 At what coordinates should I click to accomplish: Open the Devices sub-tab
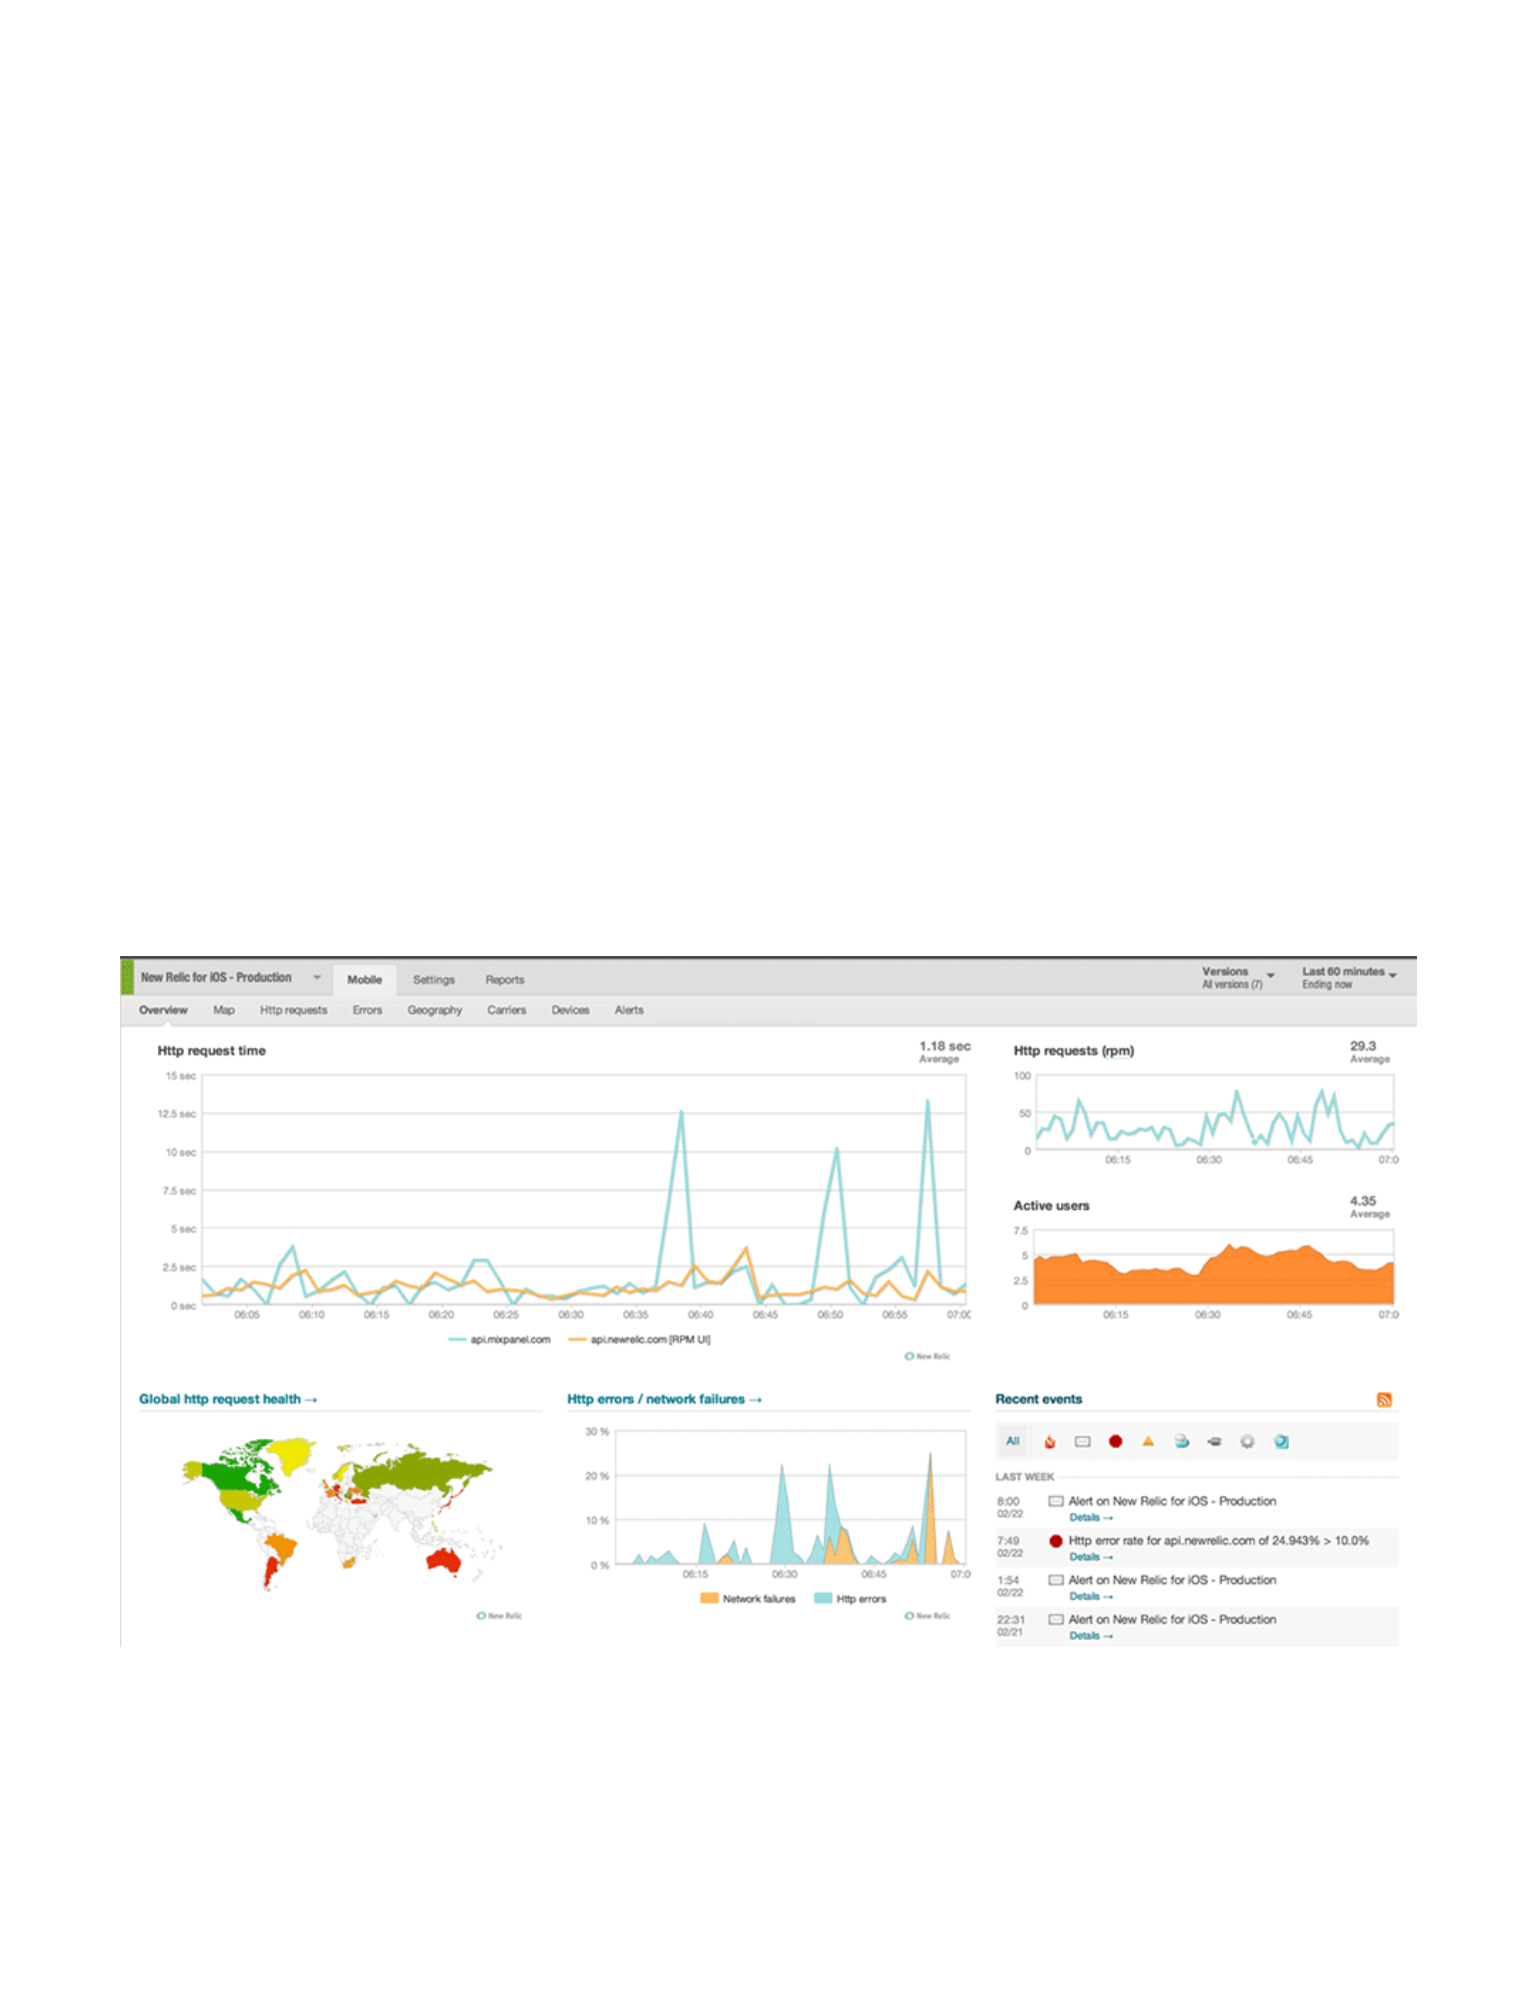[x=570, y=1010]
